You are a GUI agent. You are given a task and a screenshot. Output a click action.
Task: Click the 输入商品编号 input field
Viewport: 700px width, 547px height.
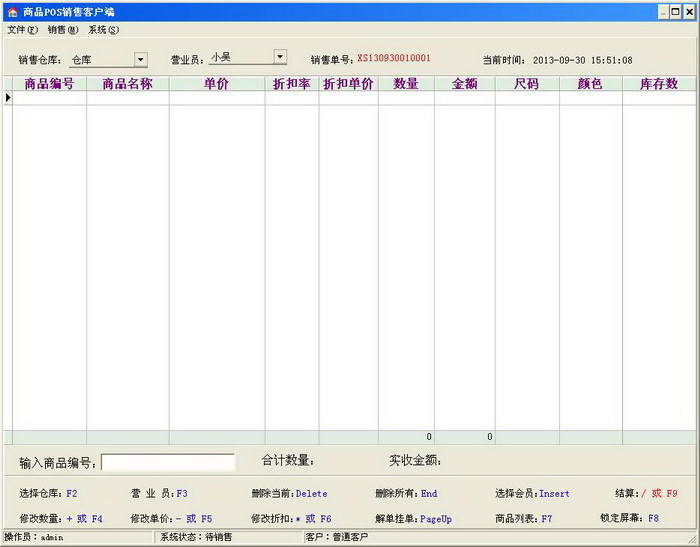pos(168,462)
